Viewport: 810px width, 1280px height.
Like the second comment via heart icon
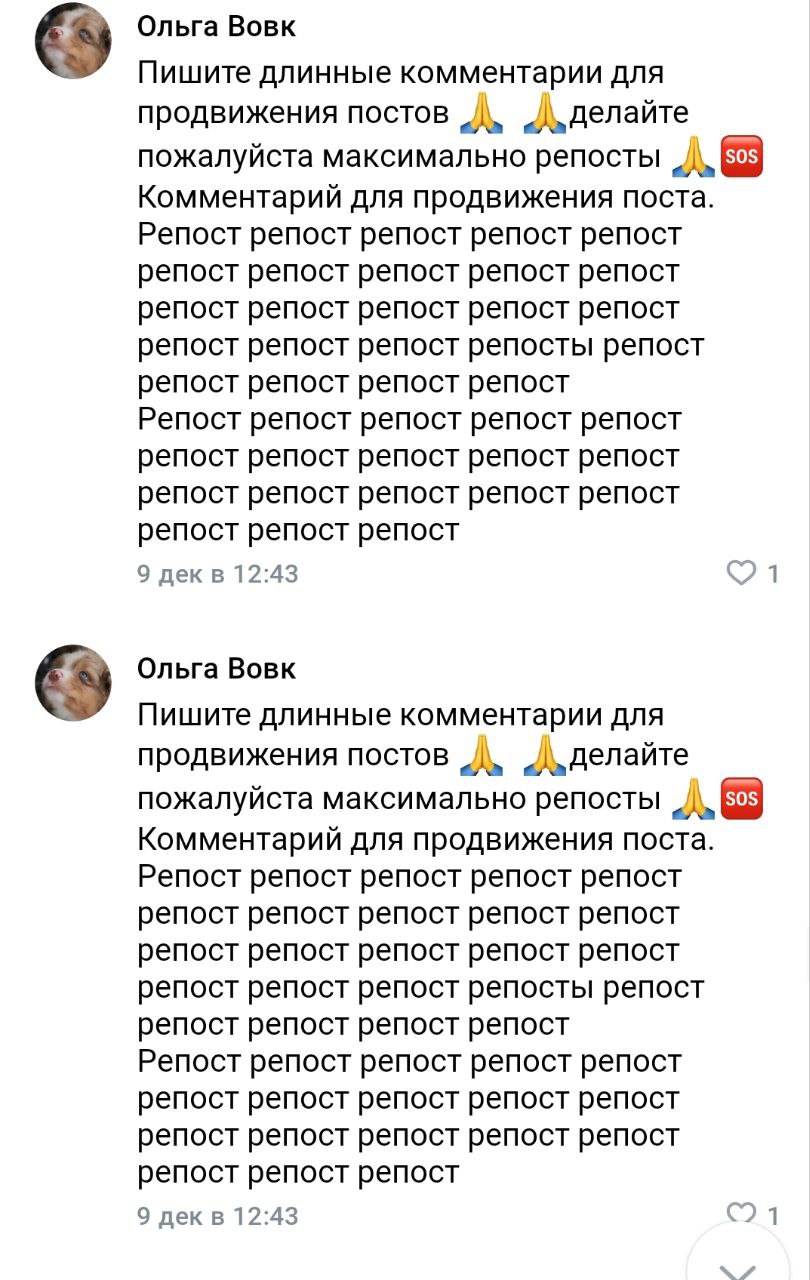(x=741, y=1211)
